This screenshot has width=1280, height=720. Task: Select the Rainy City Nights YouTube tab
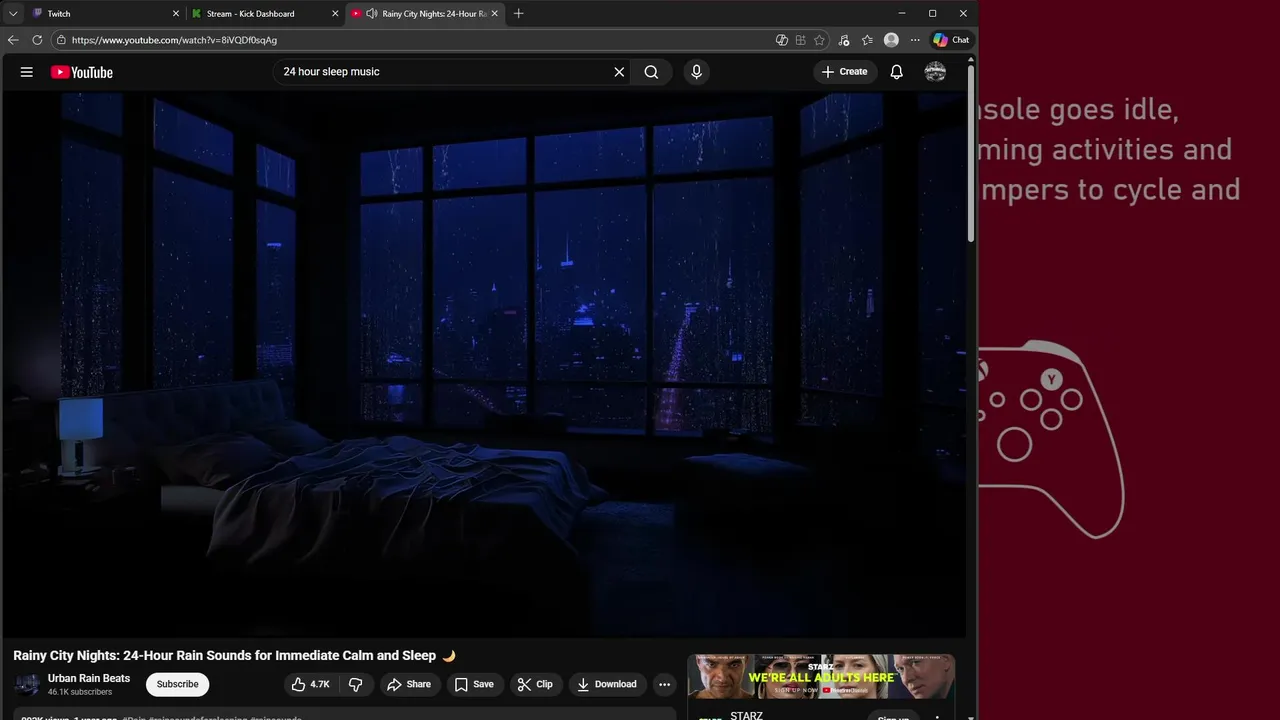424,14
